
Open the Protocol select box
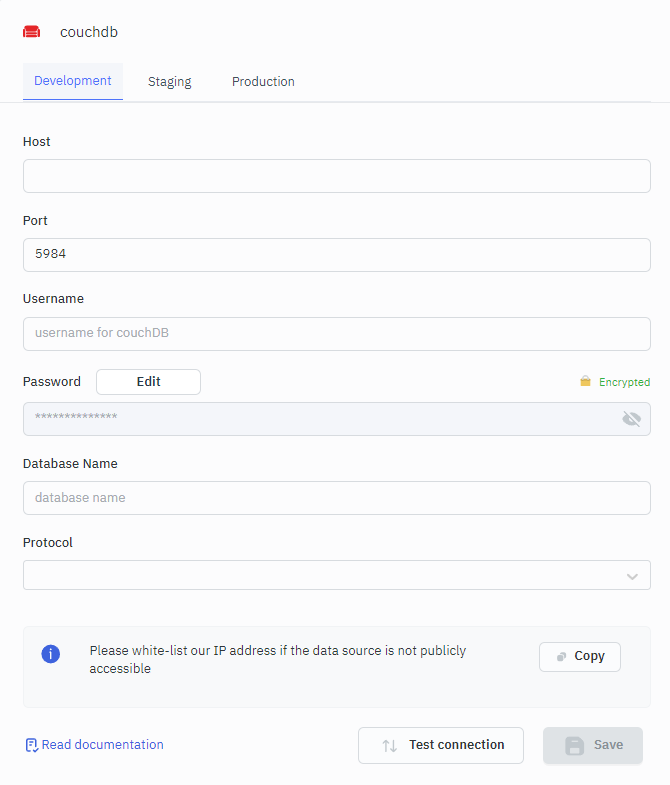coord(320,575)
